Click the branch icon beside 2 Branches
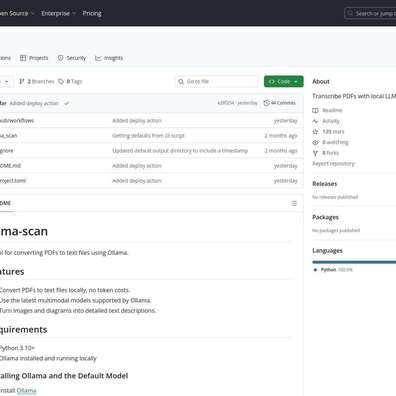The image size is (396, 396). tap(22, 81)
